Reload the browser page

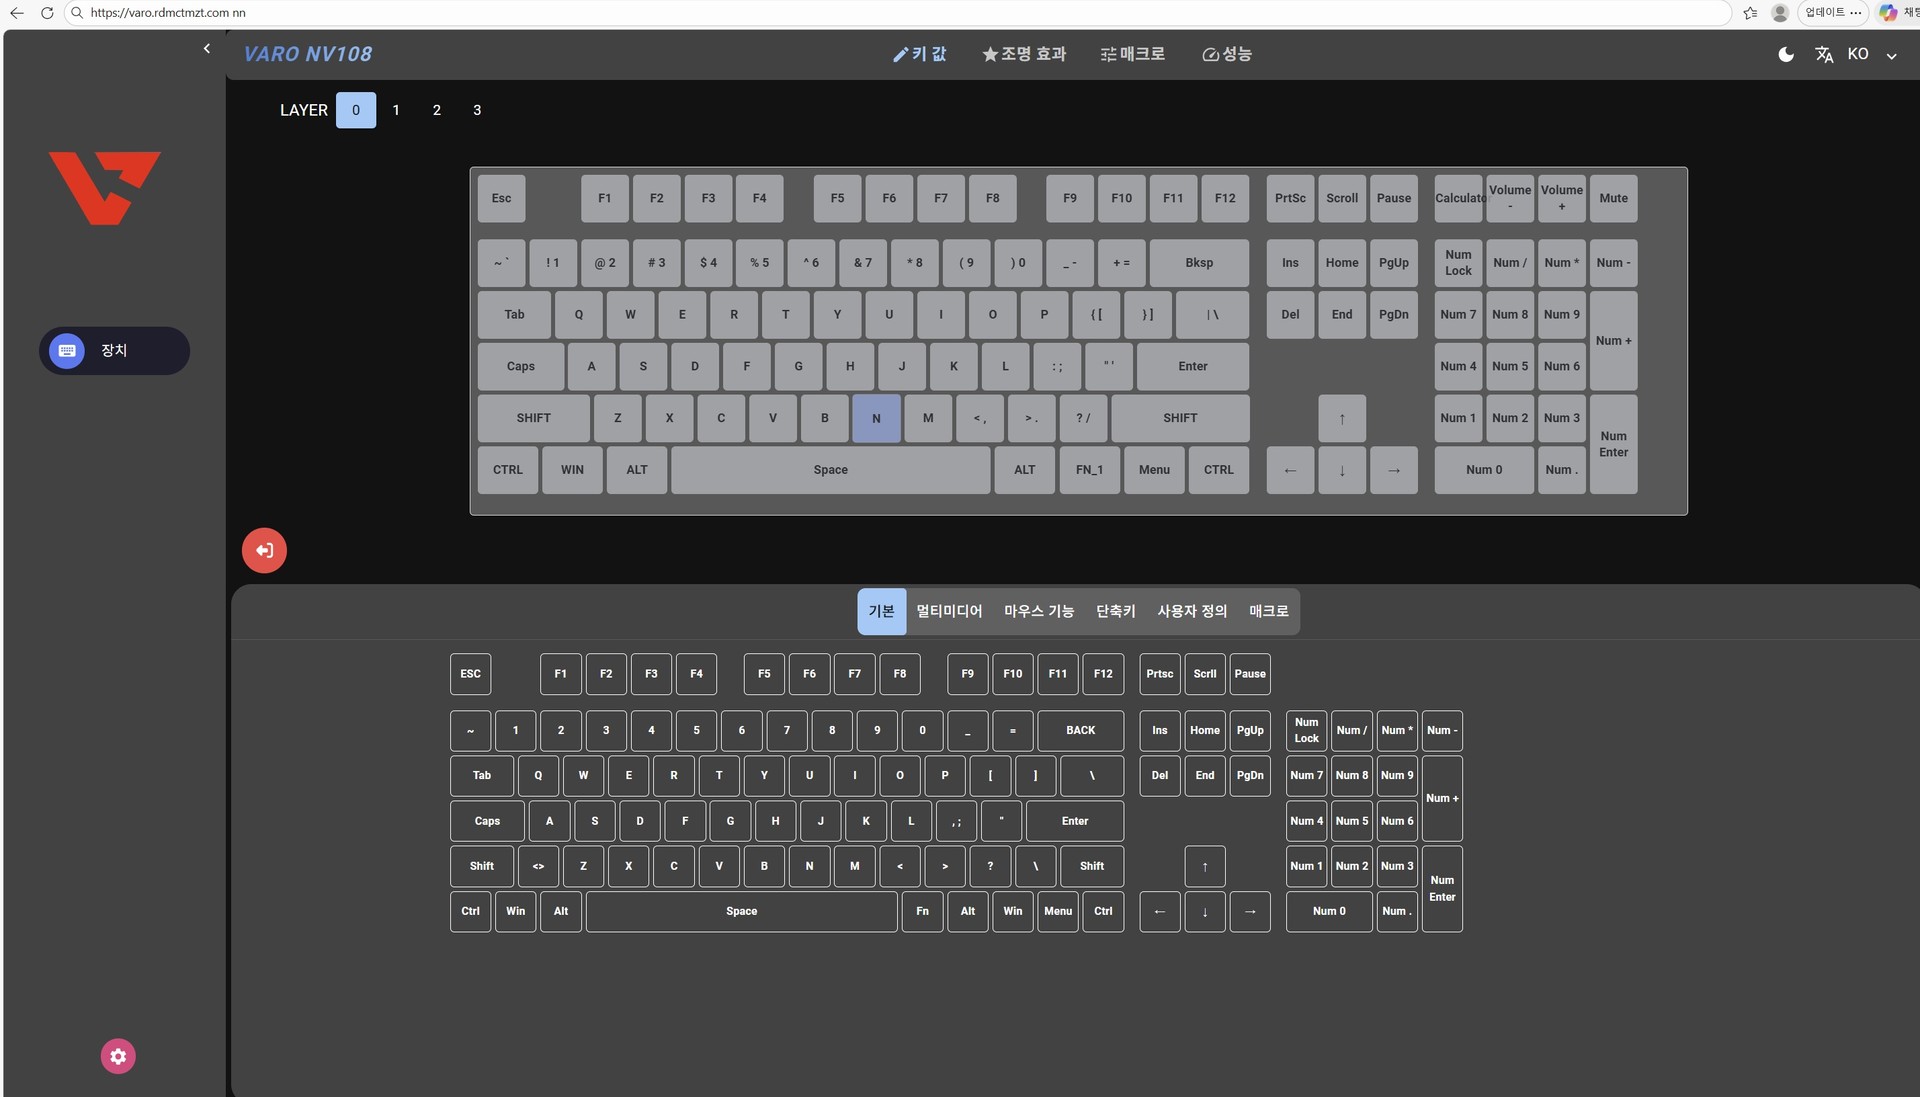47,13
